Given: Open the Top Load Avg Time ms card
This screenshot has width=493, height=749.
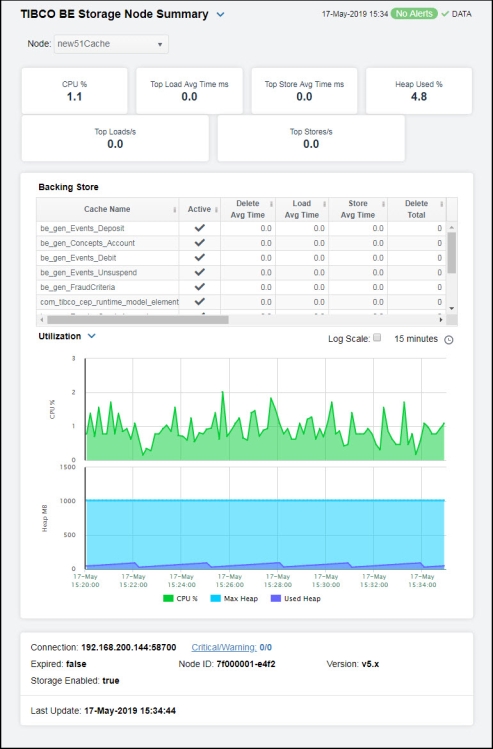Looking at the screenshot, I should [x=189, y=91].
